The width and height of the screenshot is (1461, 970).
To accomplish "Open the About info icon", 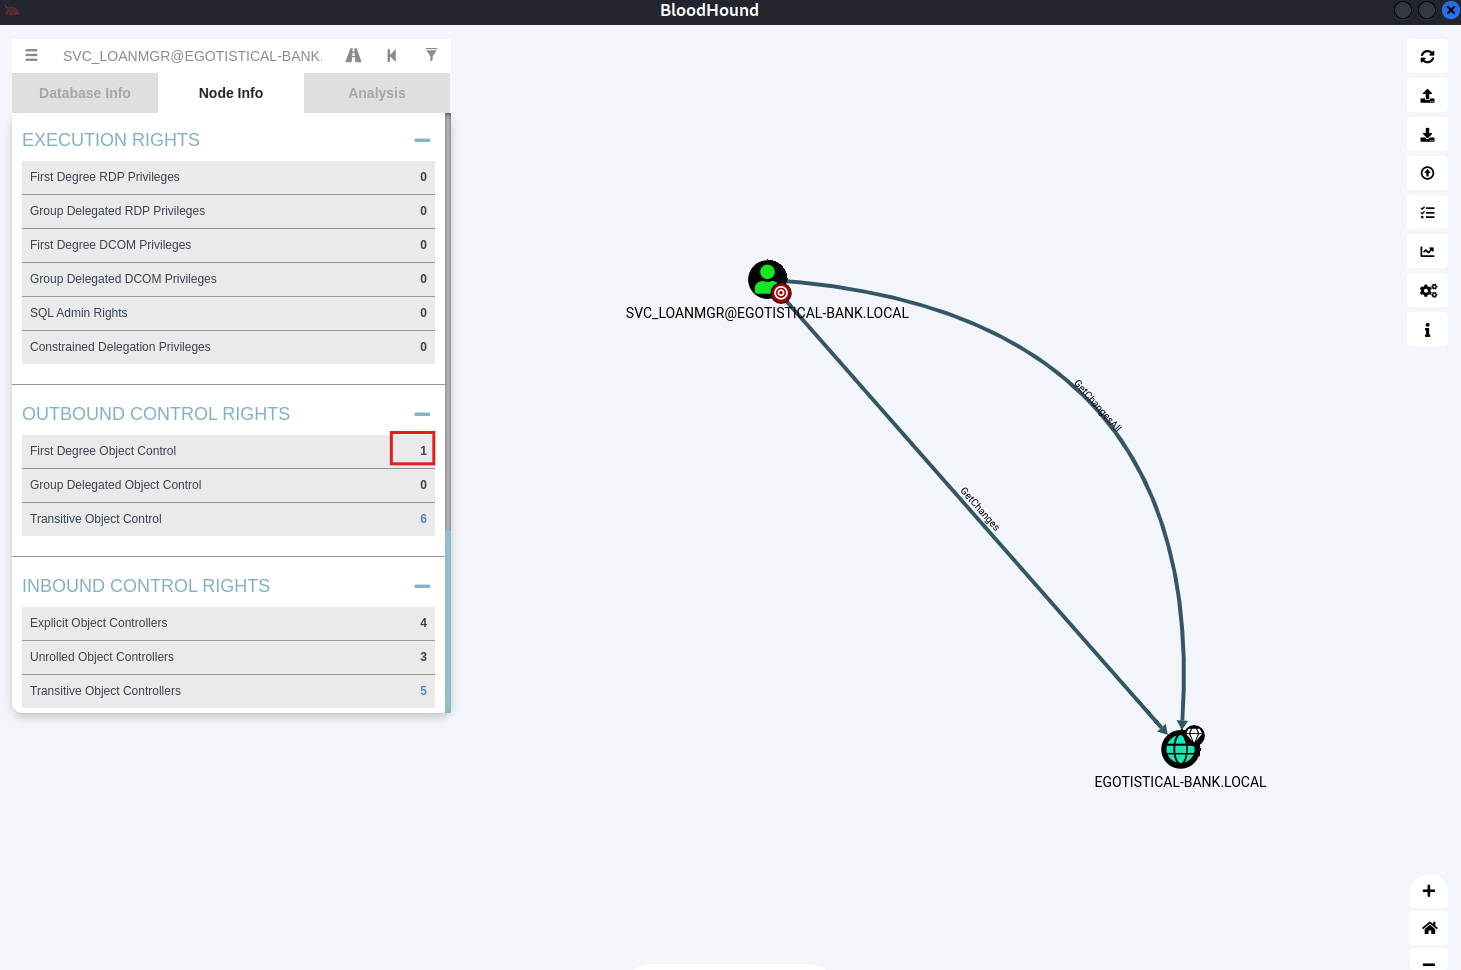I will [x=1427, y=330].
